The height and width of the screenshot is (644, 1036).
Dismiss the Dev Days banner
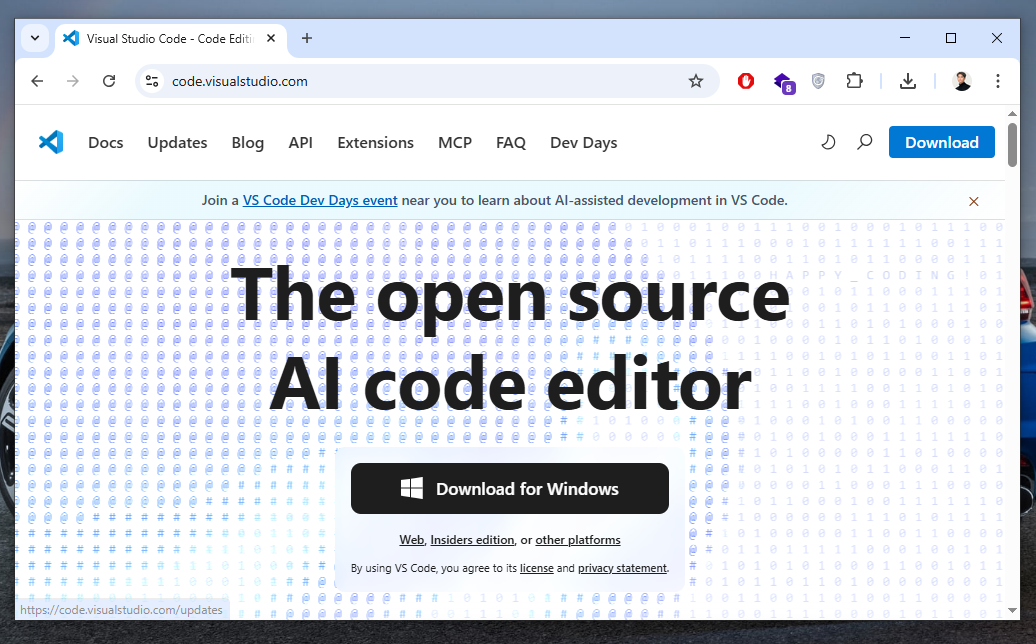point(973,201)
